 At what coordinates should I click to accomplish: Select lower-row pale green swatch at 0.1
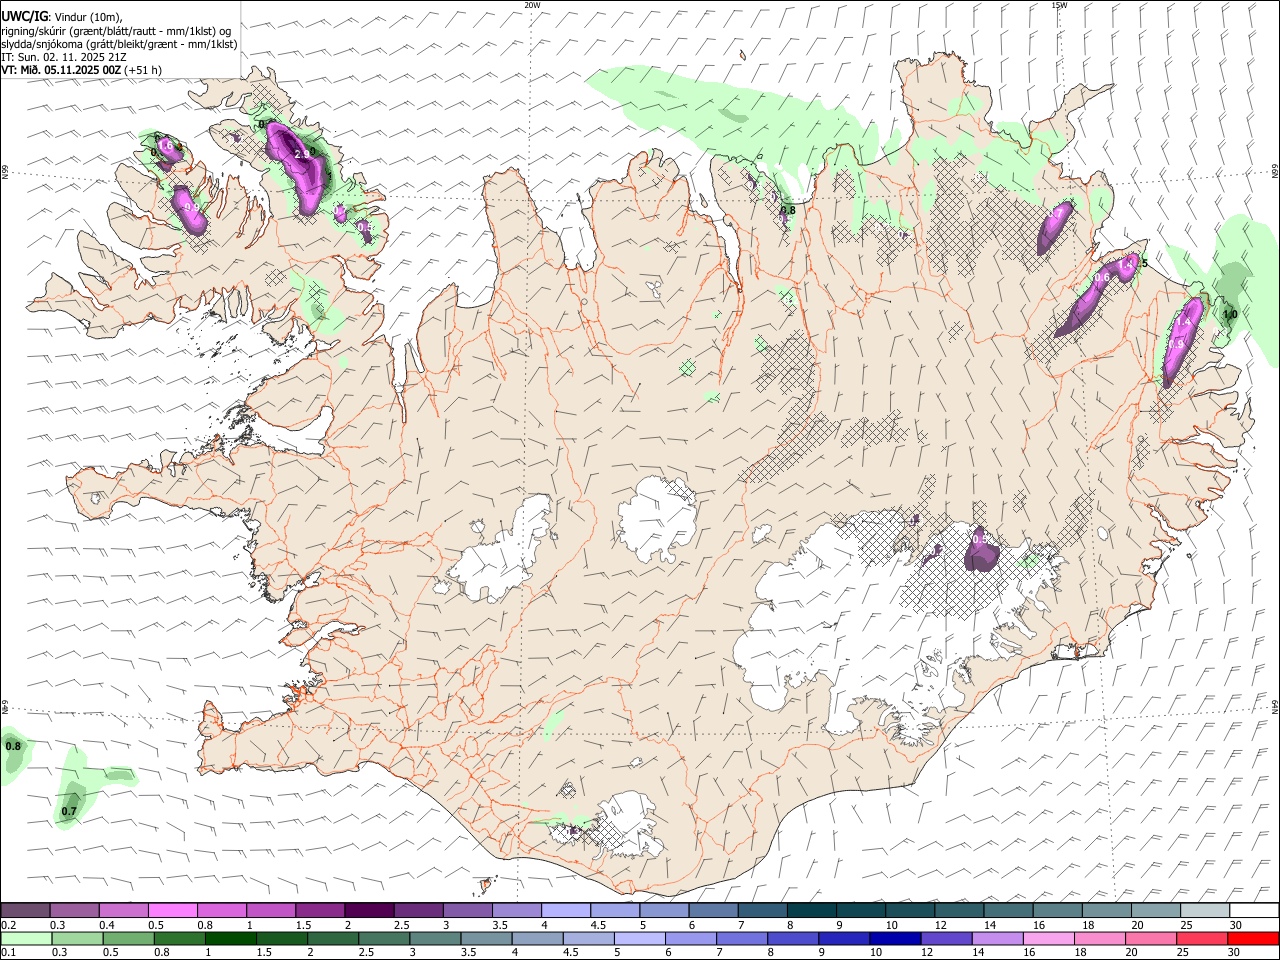(26, 938)
